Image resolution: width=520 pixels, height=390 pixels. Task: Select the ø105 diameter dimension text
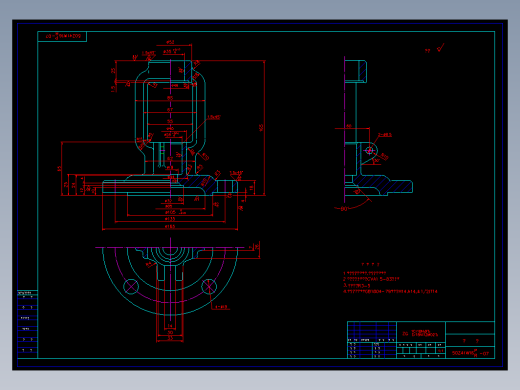(x=175, y=212)
